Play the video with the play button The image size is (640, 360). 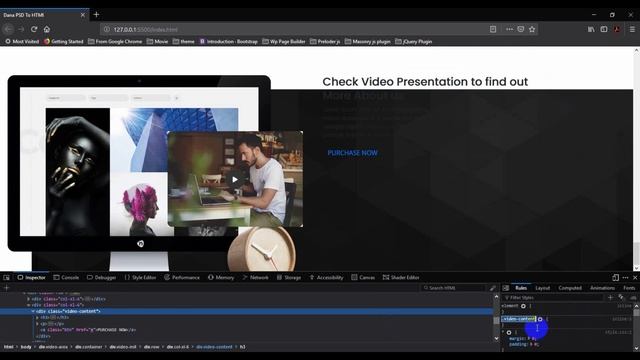coord(235,180)
